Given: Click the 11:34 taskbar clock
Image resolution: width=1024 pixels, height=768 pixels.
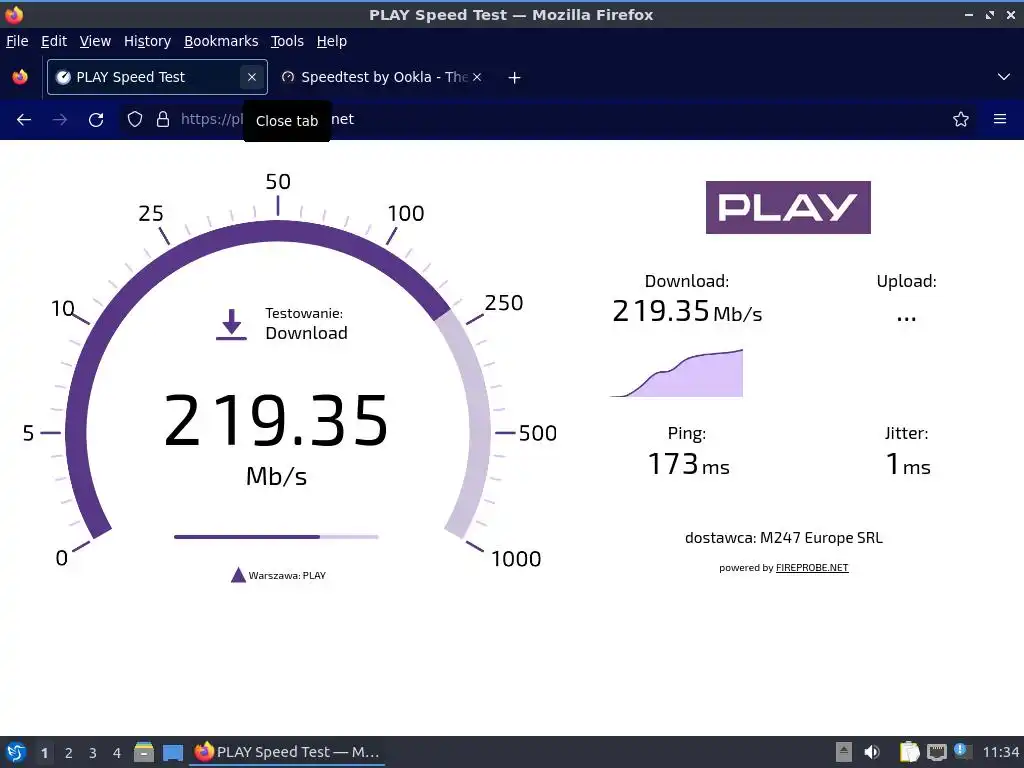Looking at the screenshot, I should click(1000, 752).
